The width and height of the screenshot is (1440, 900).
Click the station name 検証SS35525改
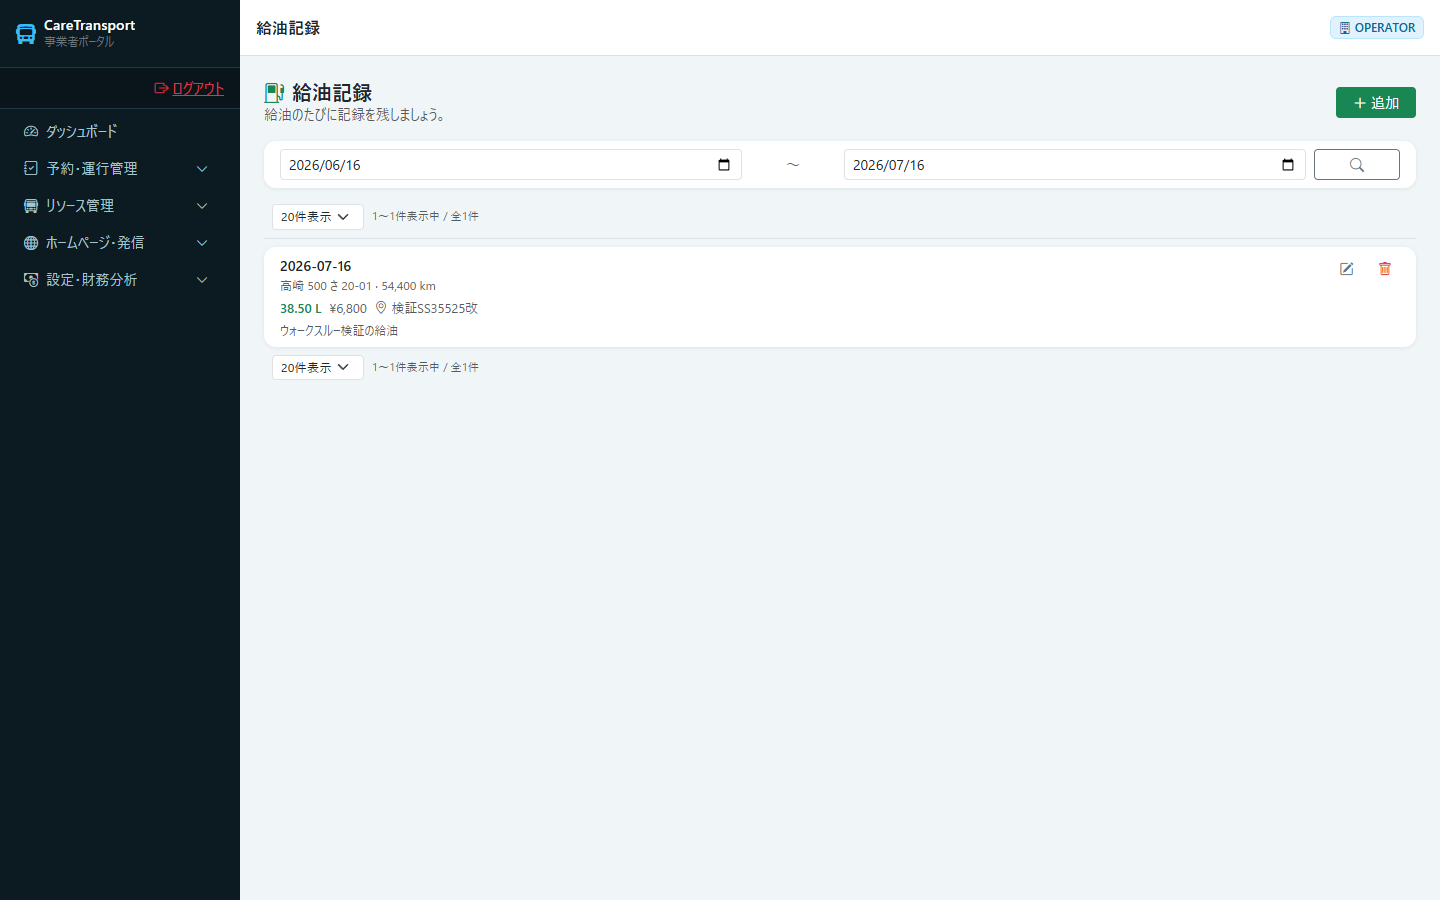pos(435,308)
